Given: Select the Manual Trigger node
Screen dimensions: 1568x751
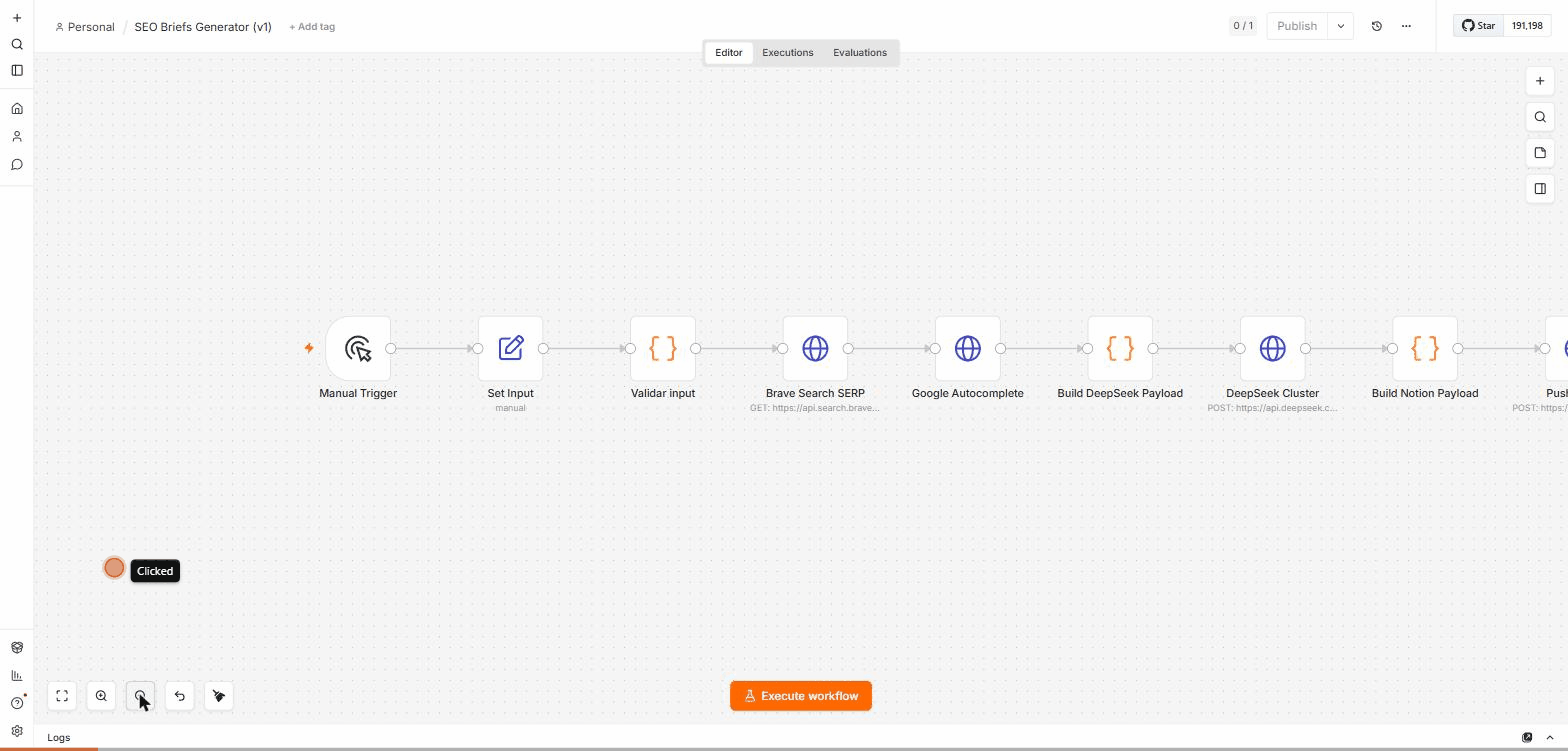Looking at the screenshot, I should tap(358, 348).
